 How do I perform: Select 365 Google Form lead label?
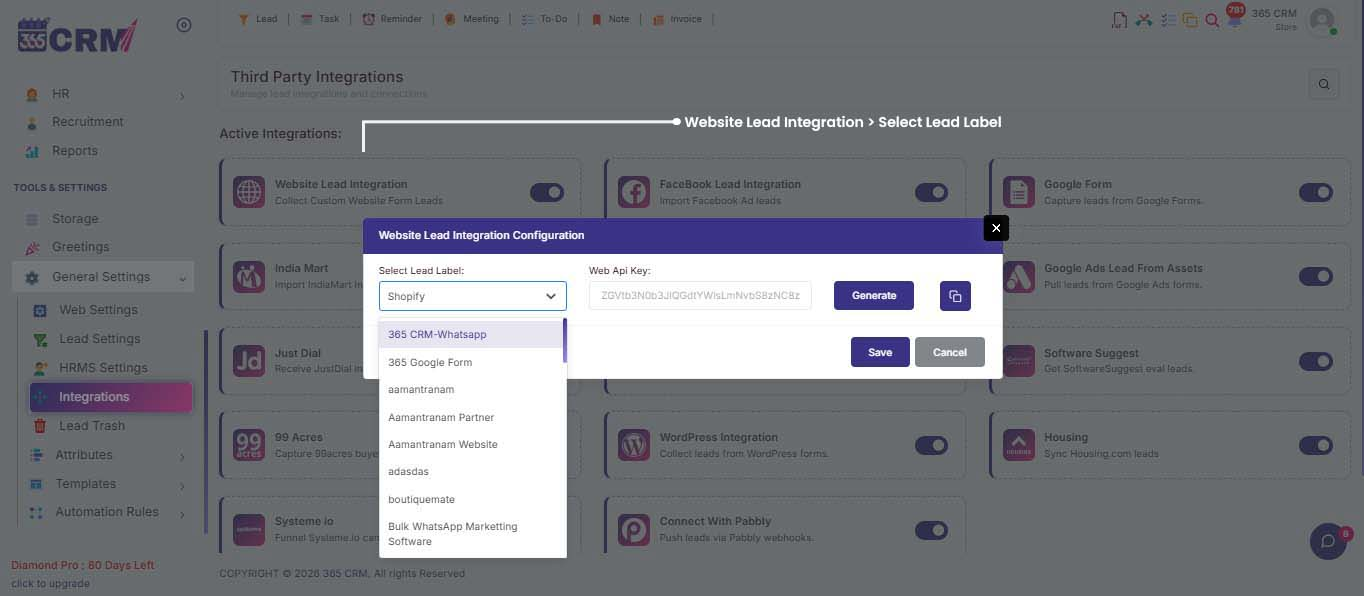point(471,362)
